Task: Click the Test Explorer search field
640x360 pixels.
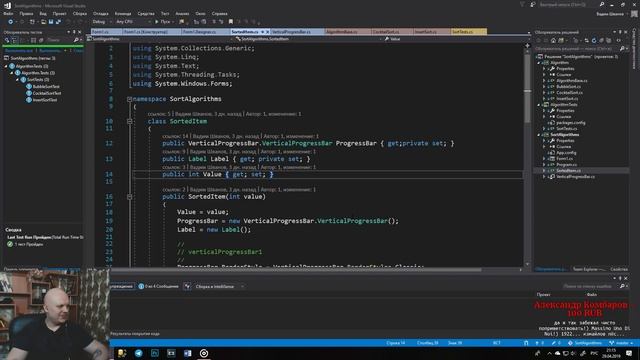Action: click(x=59, y=40)
